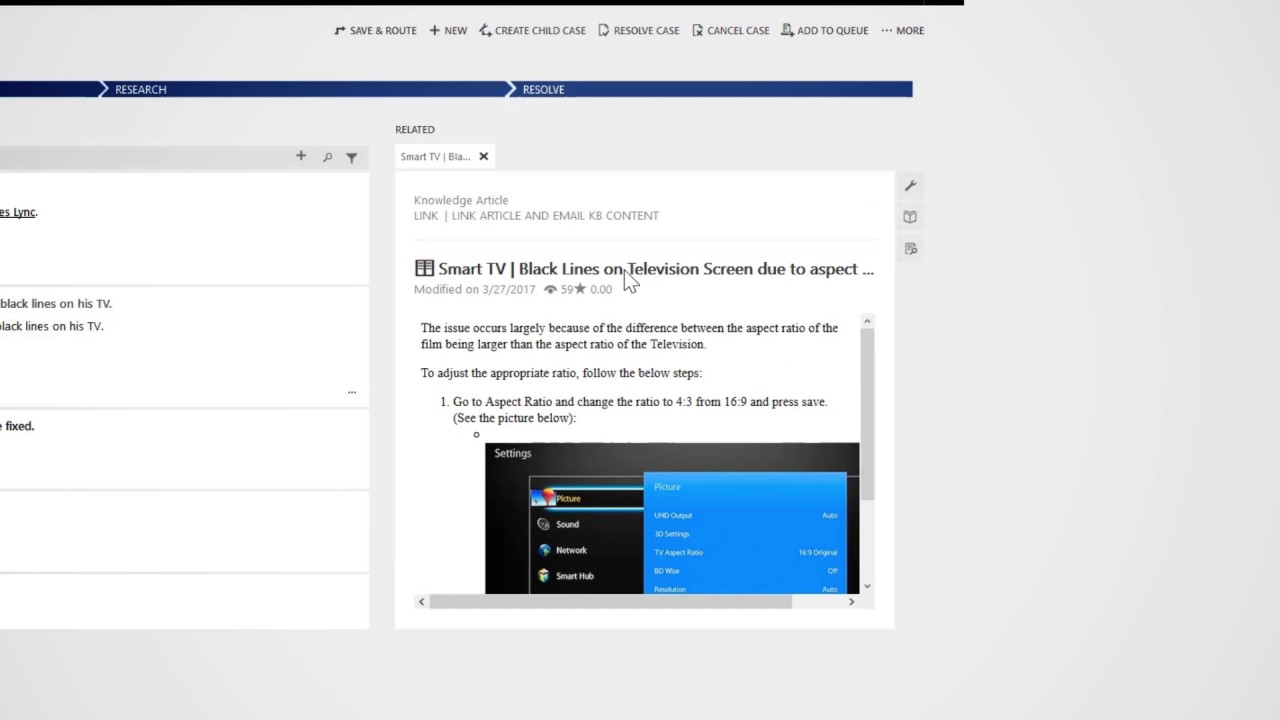Select the Research process stage
This screenshot has height=720, width=1280.
[140, 89]
